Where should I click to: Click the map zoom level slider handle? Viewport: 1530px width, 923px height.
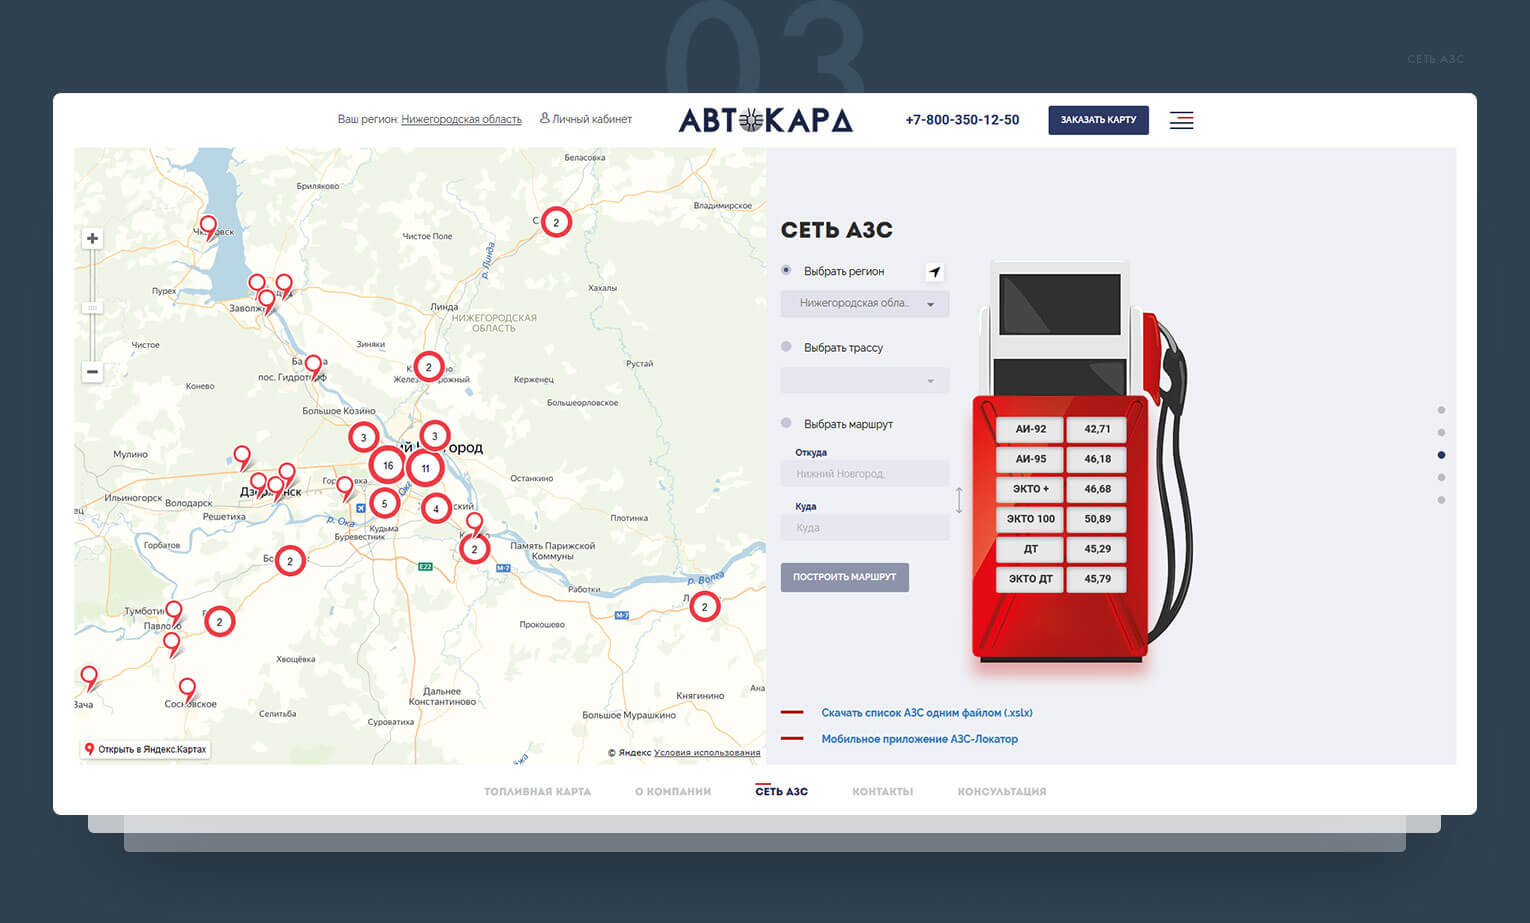(x=92, y=308)
